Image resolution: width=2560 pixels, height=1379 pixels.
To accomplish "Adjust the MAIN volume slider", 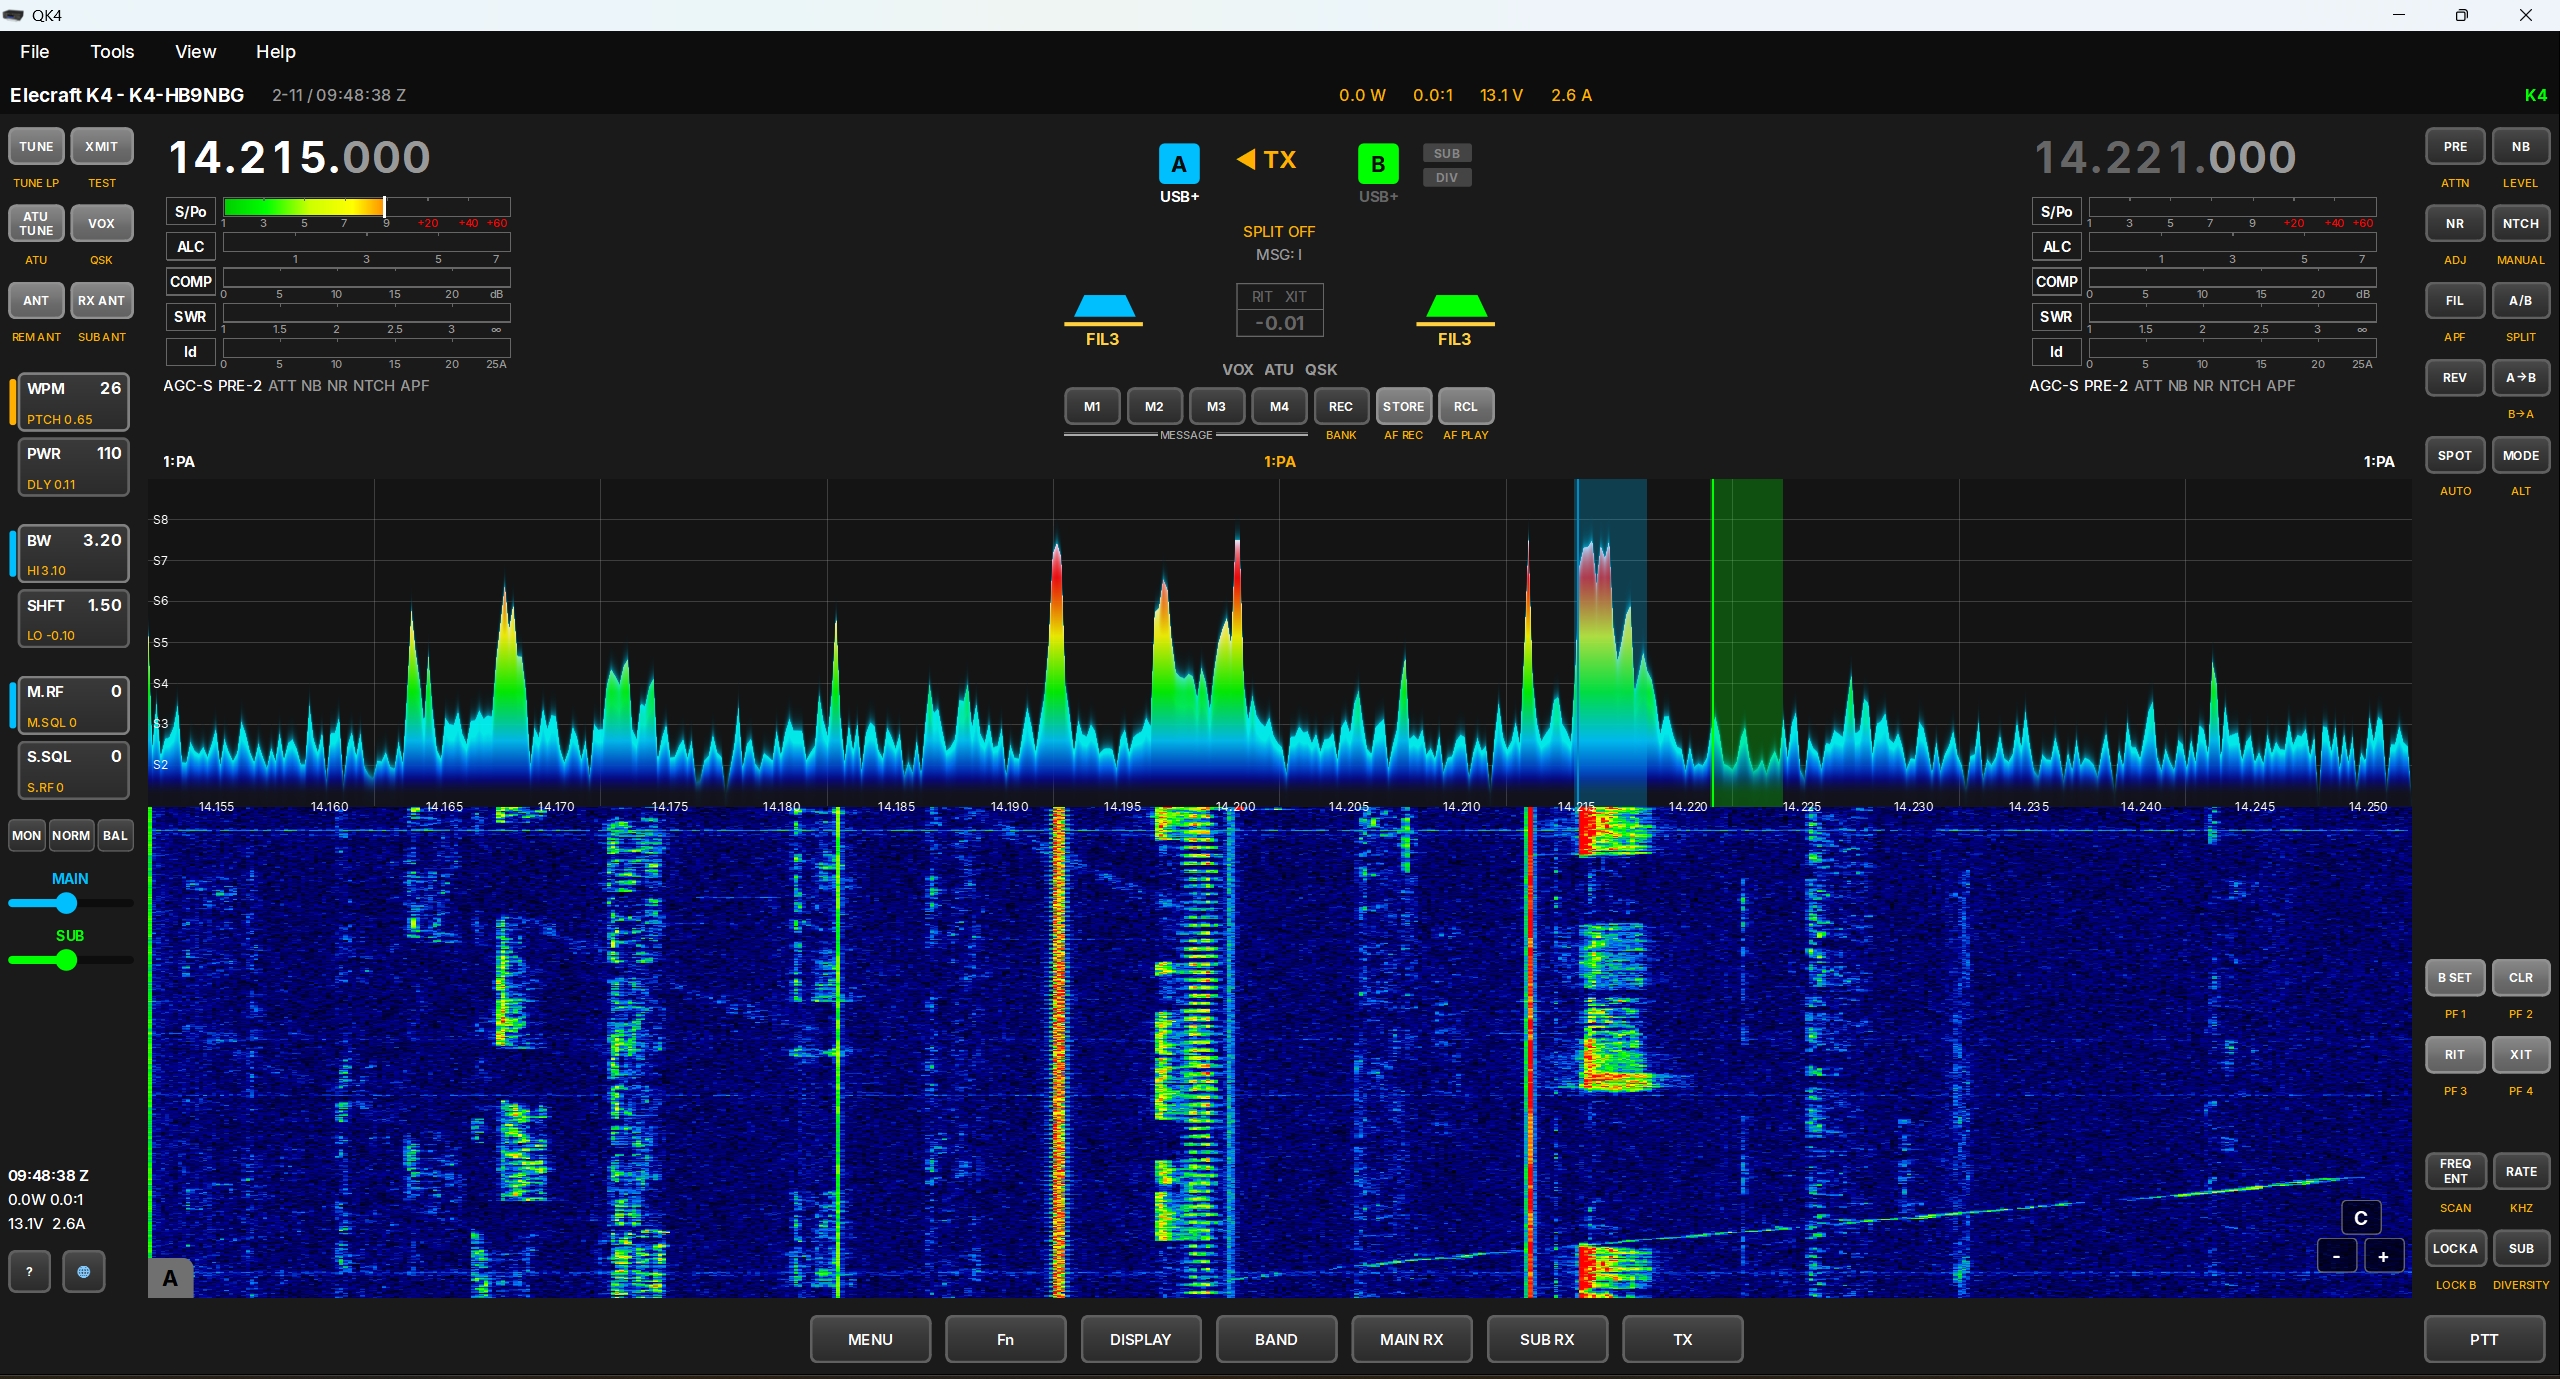I will [x=67, y=904].
